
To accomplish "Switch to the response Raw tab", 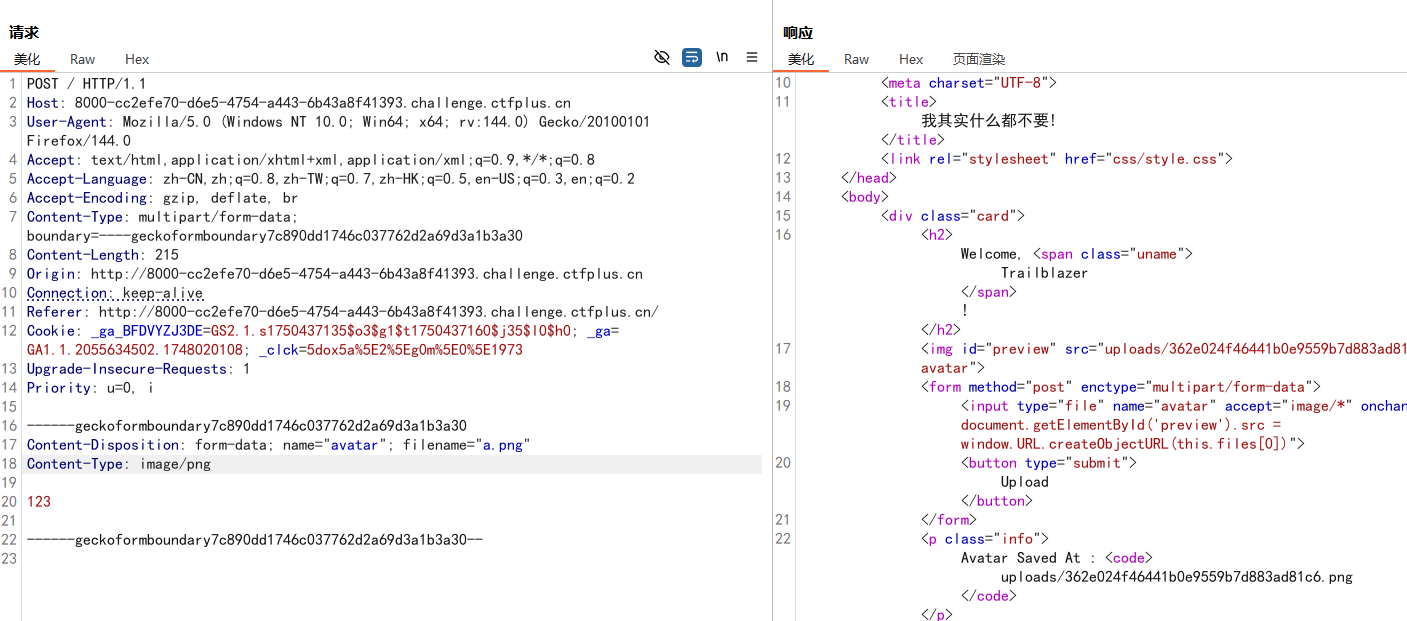I will tap(857, 60).
